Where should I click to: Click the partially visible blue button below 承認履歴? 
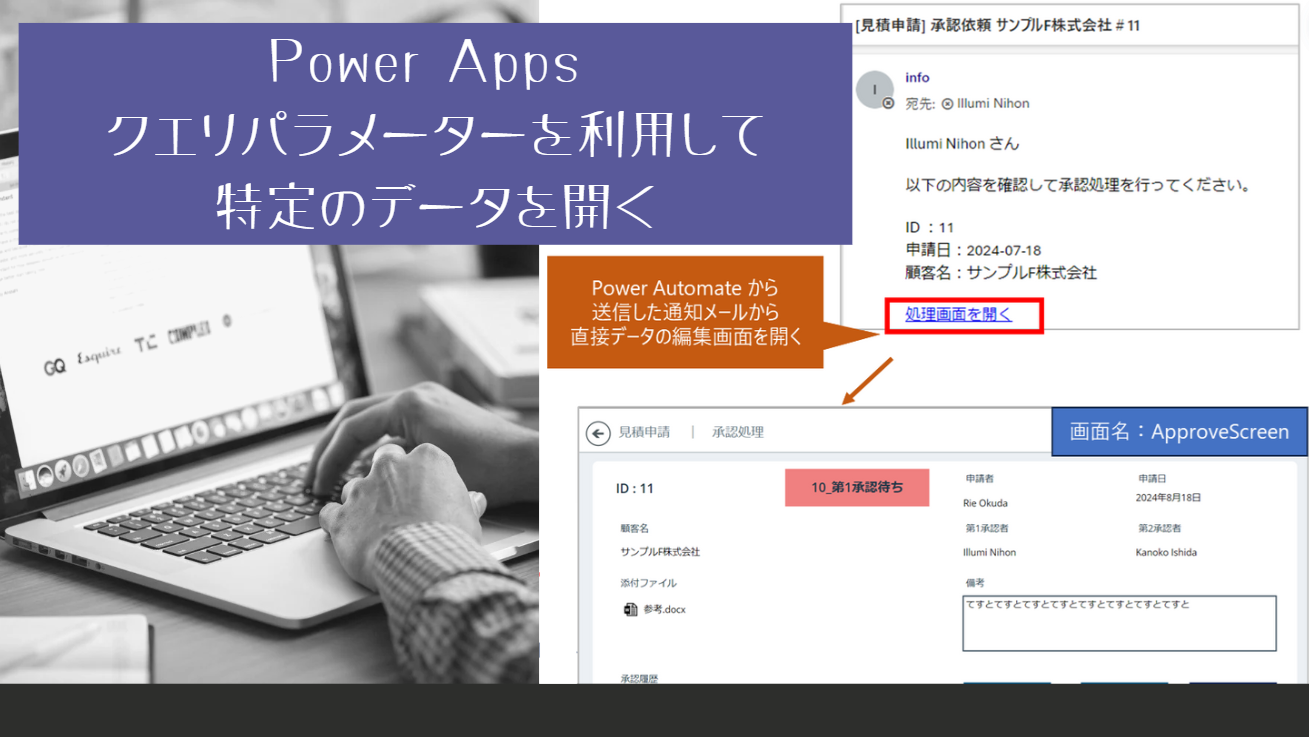pyautogui.click(x=1006, y=684)
